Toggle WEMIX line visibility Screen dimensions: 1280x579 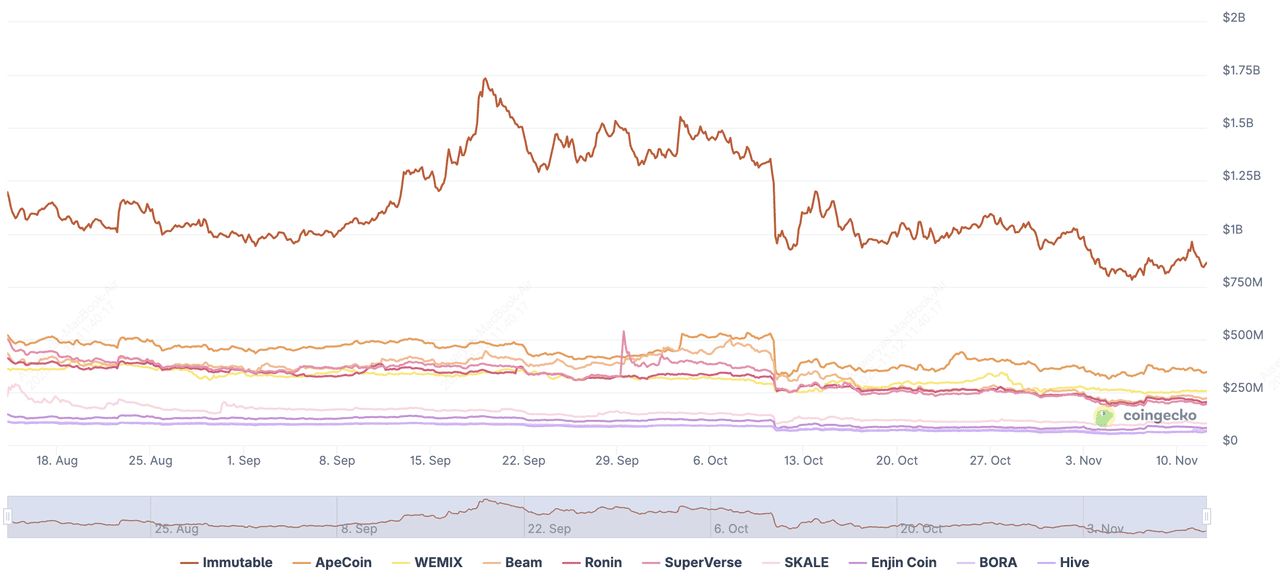(433, 562)
